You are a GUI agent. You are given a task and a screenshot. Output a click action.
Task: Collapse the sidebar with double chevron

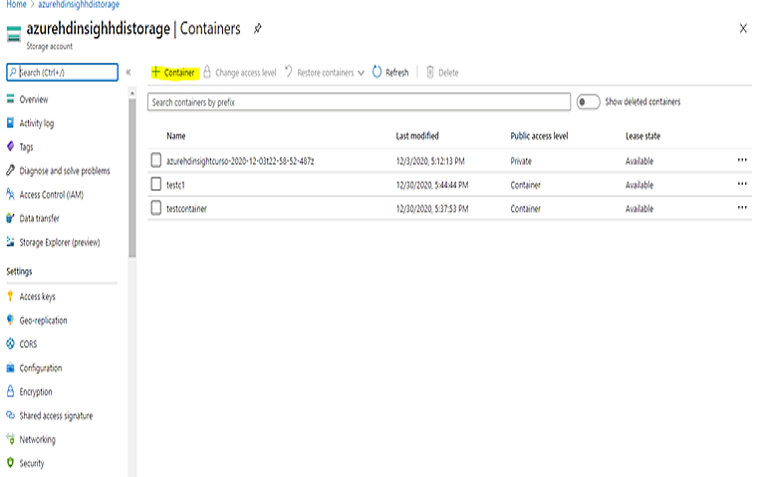[129, 72]
